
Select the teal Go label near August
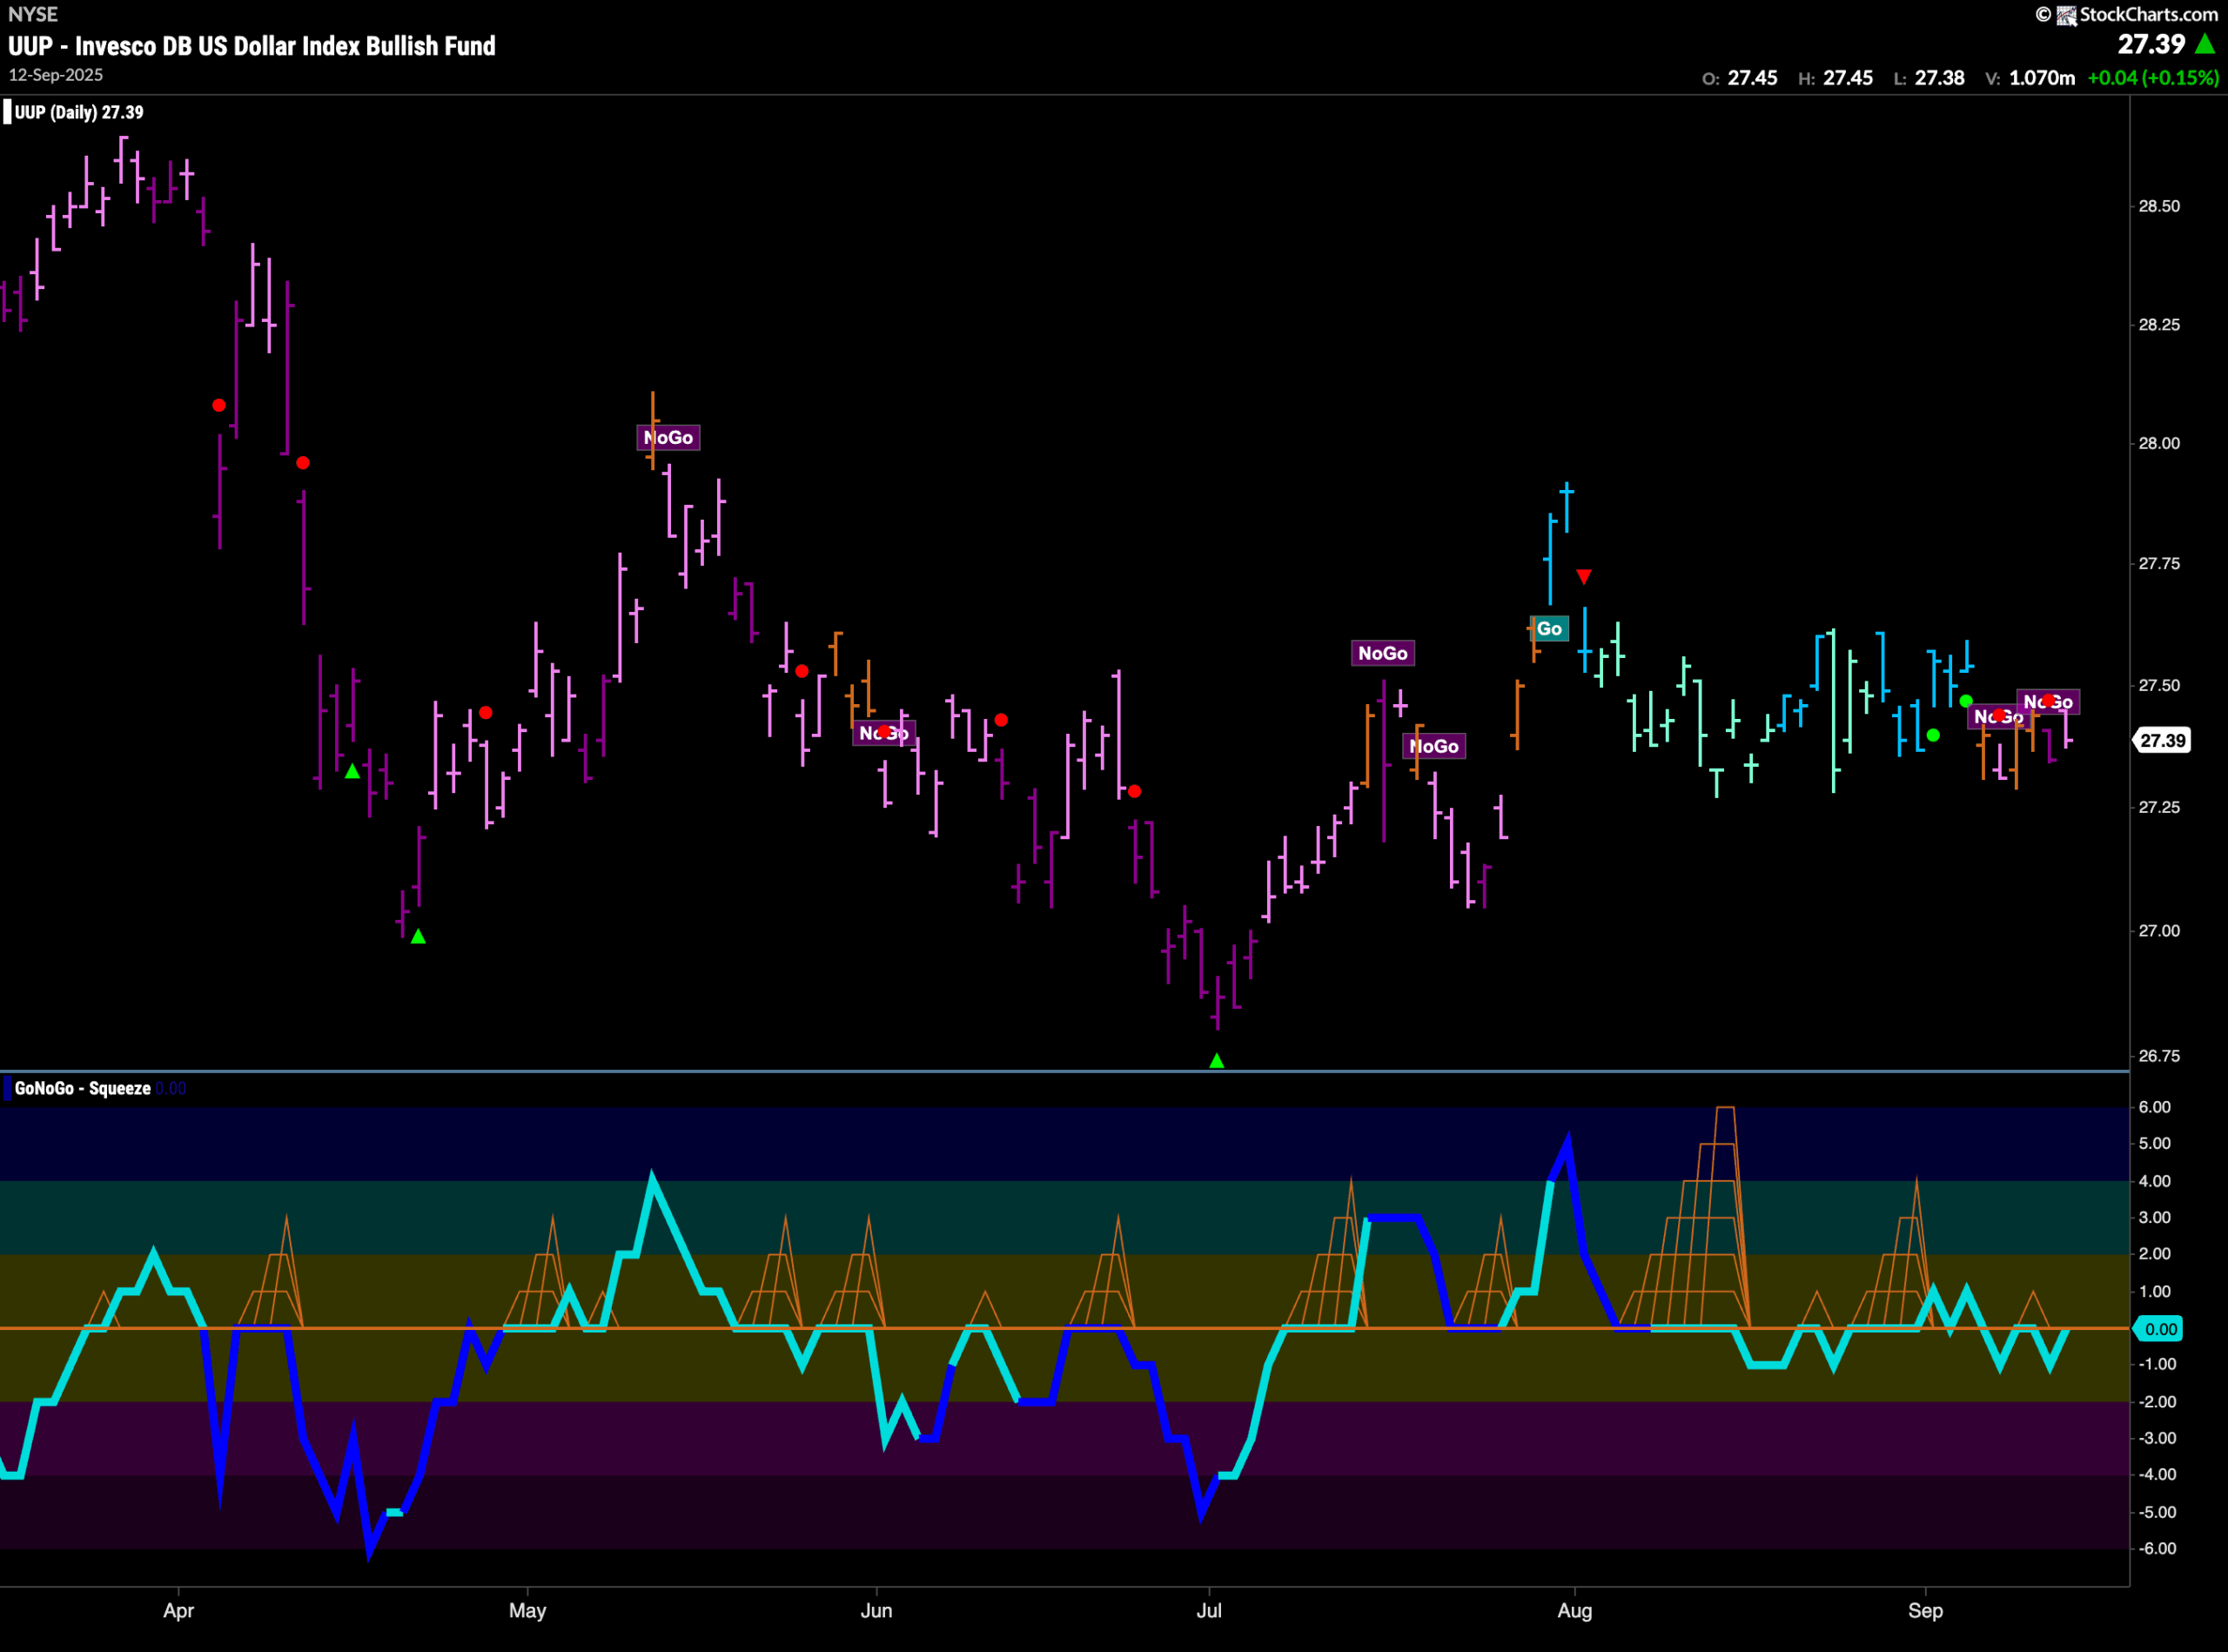1549,628
